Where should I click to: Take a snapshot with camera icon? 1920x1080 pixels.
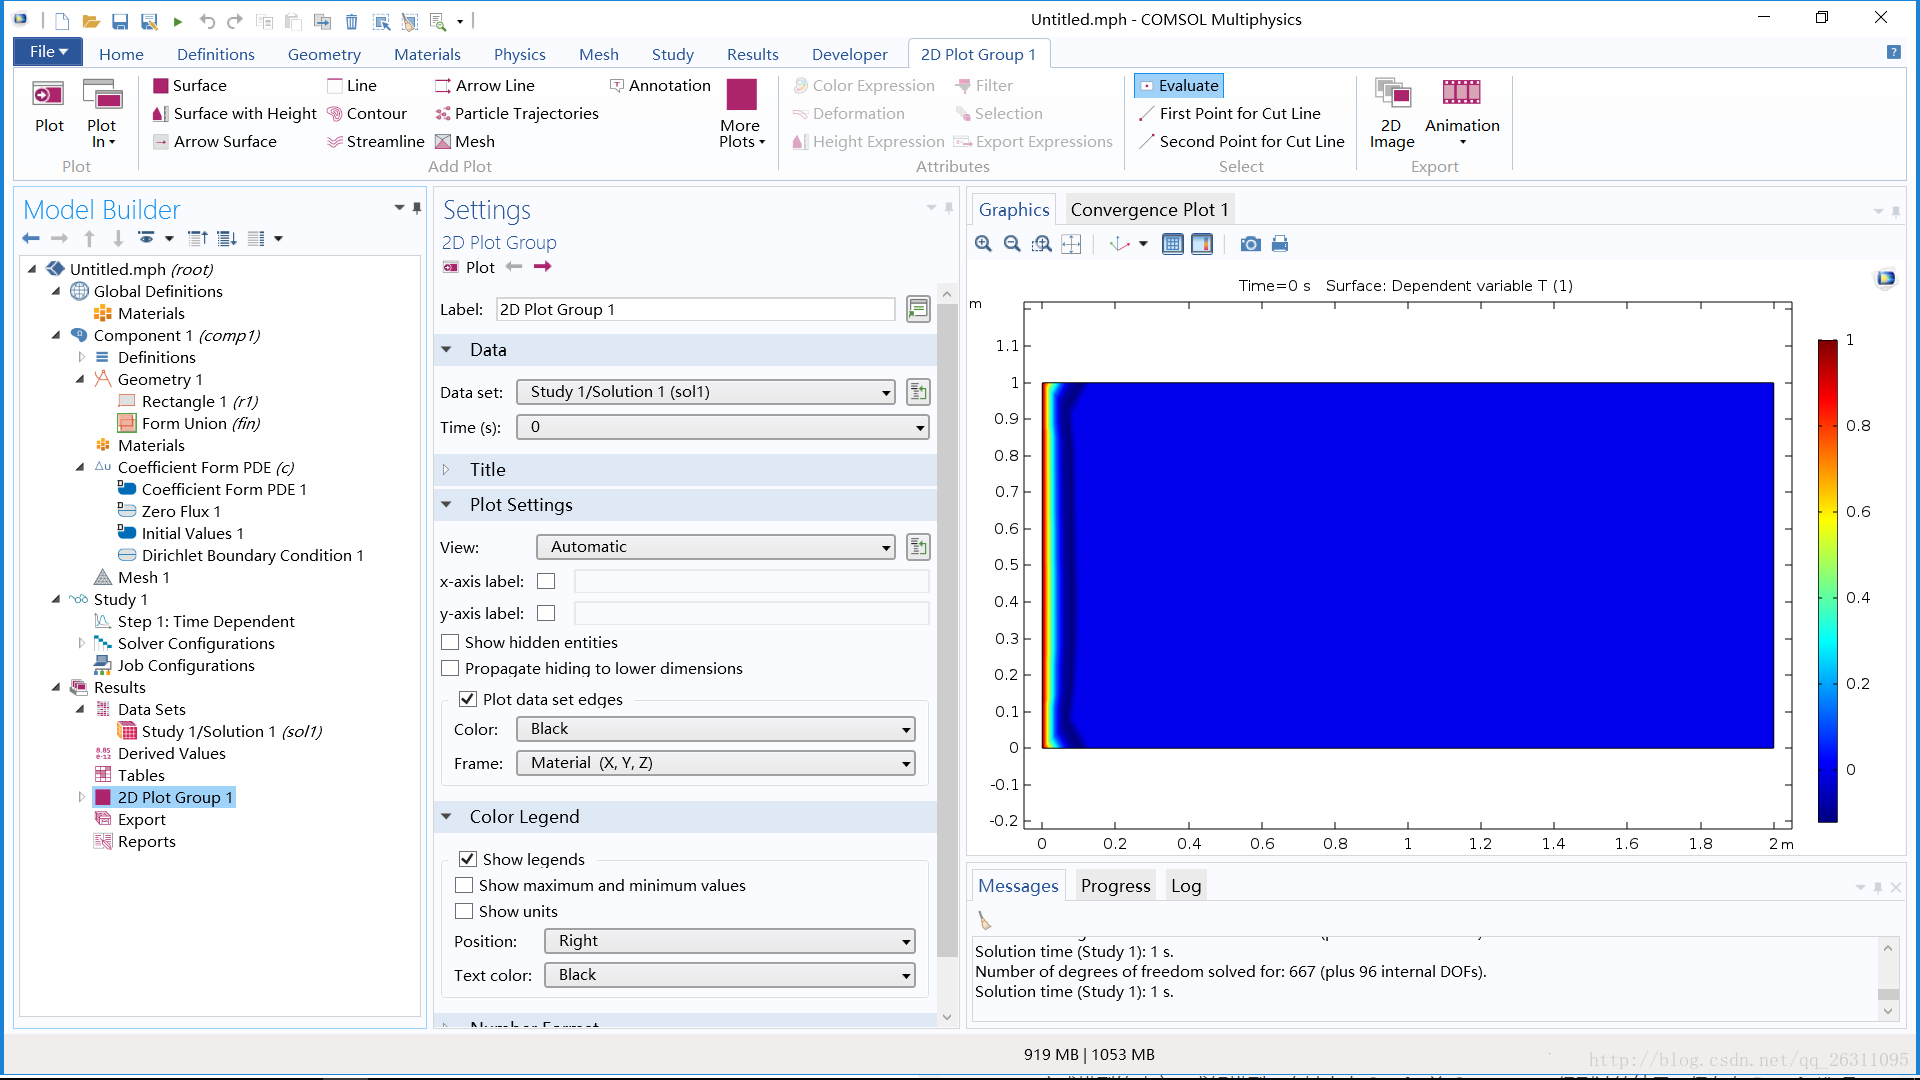1250,244
